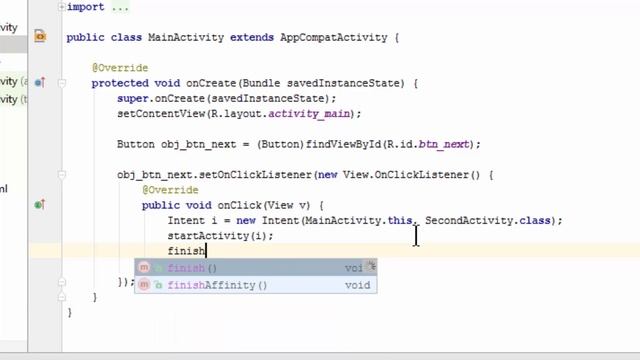Select finish() in the autocomplete popup
Screen dimensions: 640x360
coord(256,267)
